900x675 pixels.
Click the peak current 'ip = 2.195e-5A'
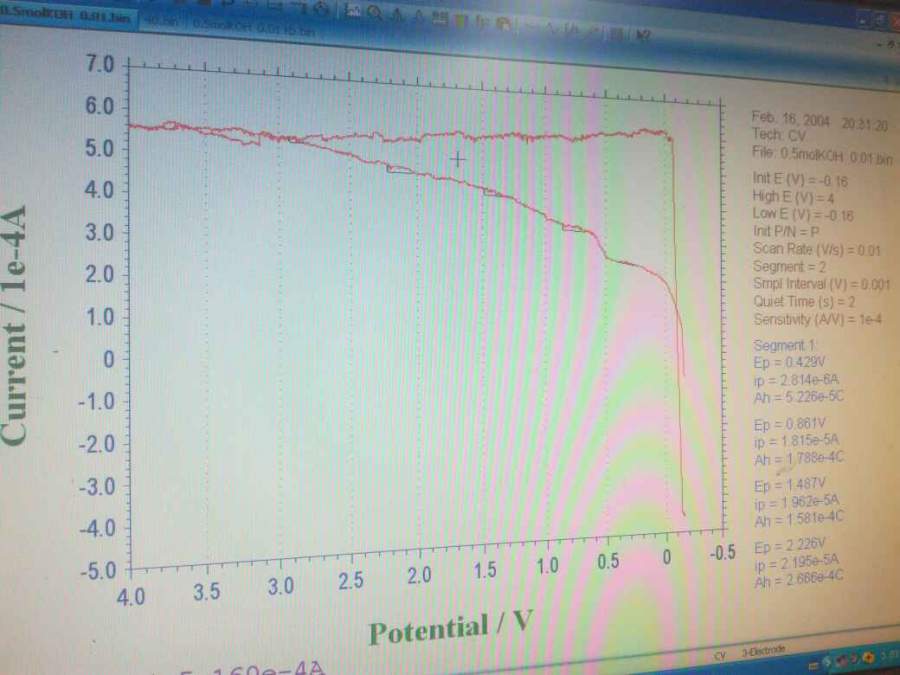796,562
